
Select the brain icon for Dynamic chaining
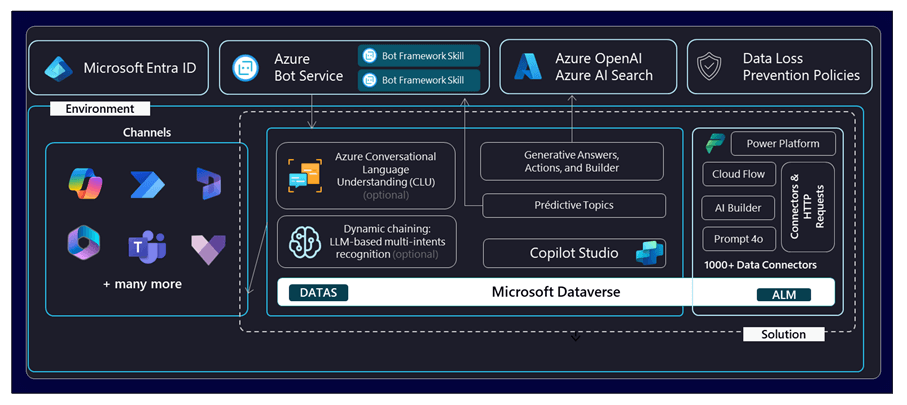305,242
